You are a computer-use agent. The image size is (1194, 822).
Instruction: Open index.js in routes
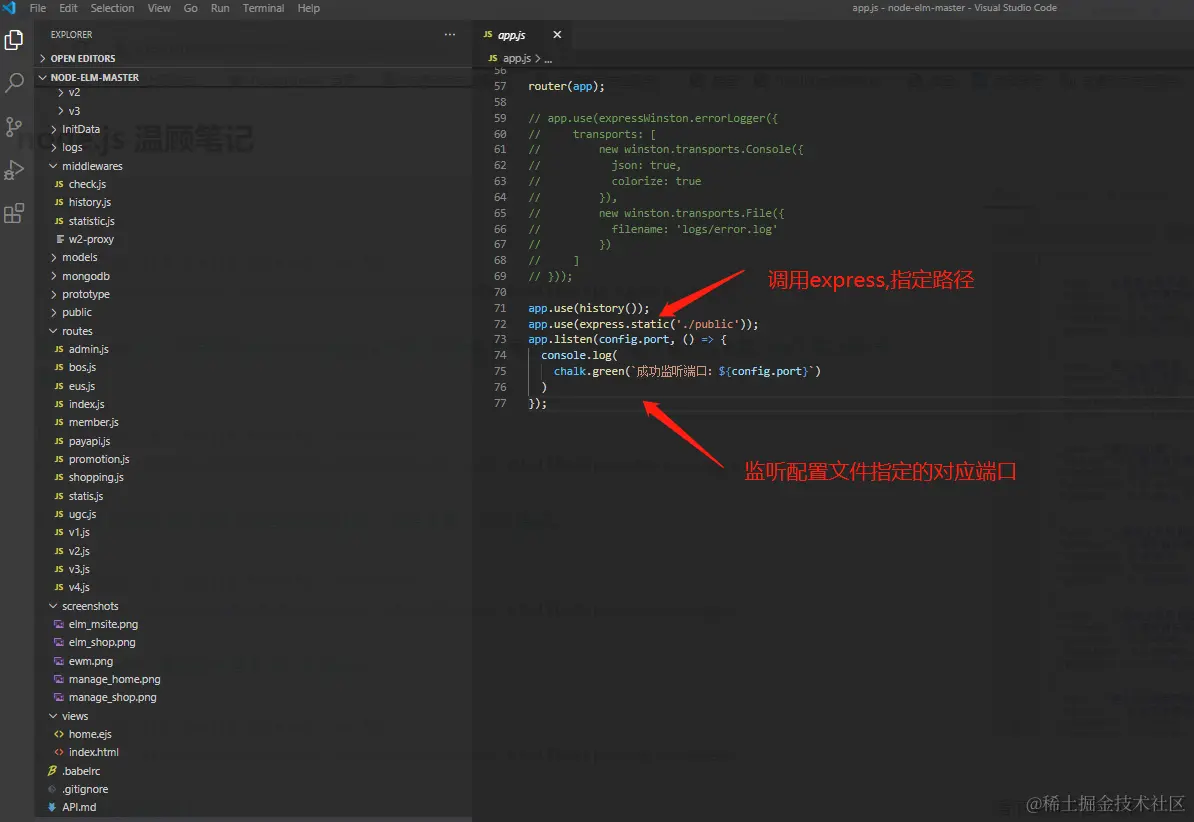tap(86, 405)
